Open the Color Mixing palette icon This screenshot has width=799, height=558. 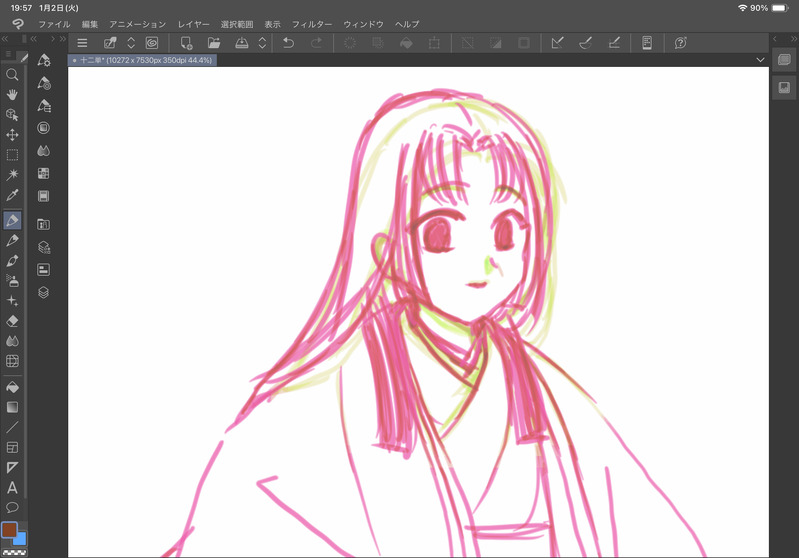click(x=44, y=151)
